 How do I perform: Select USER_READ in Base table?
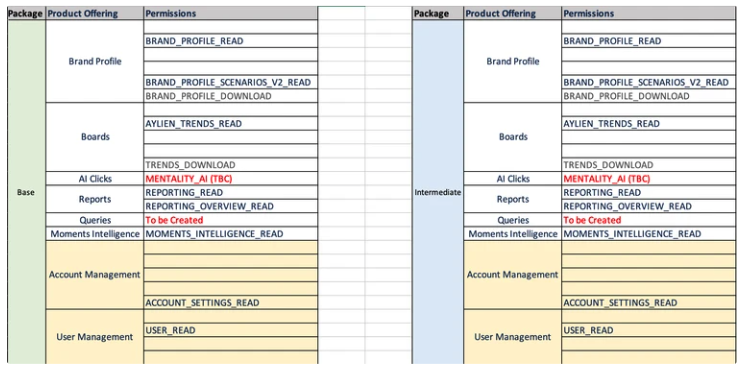pos(231,330)
